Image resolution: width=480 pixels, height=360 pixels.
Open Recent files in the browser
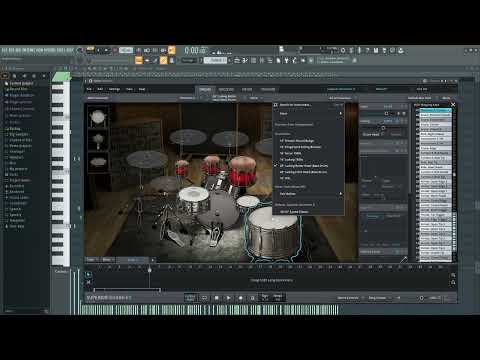point(18,89)
